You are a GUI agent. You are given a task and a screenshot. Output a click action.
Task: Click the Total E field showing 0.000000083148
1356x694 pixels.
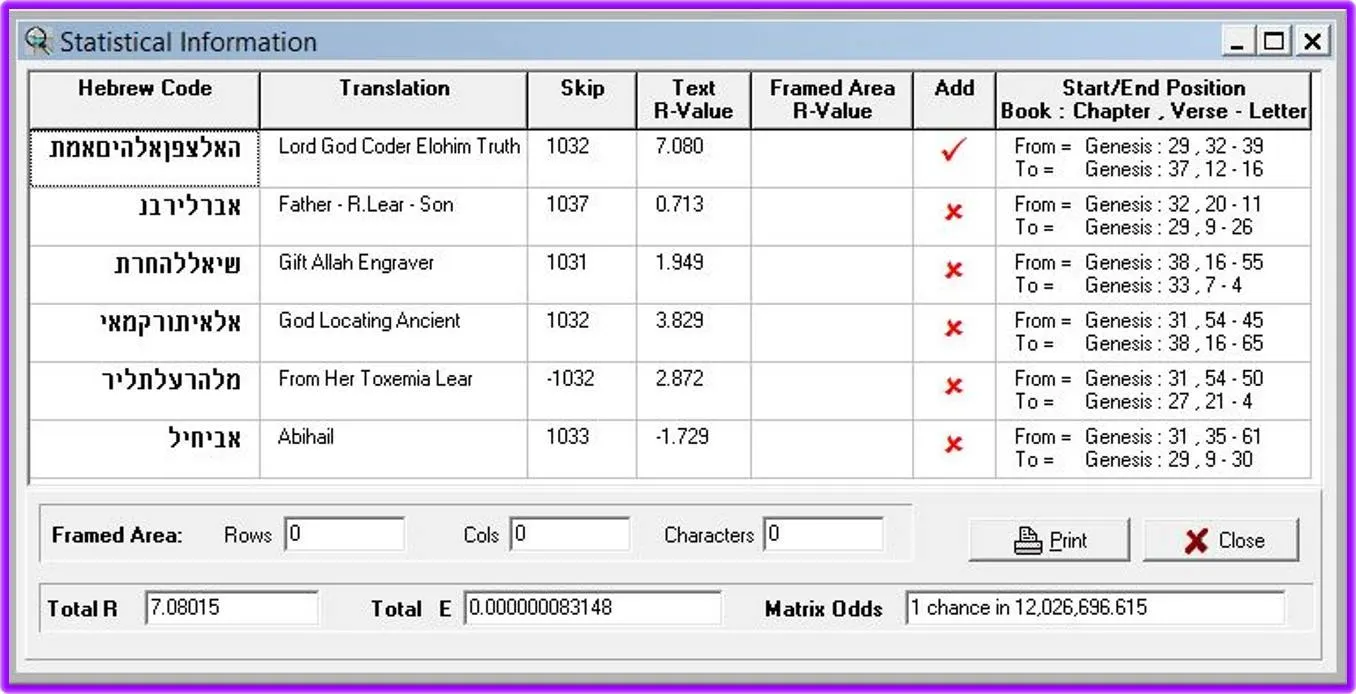(593, 608)
